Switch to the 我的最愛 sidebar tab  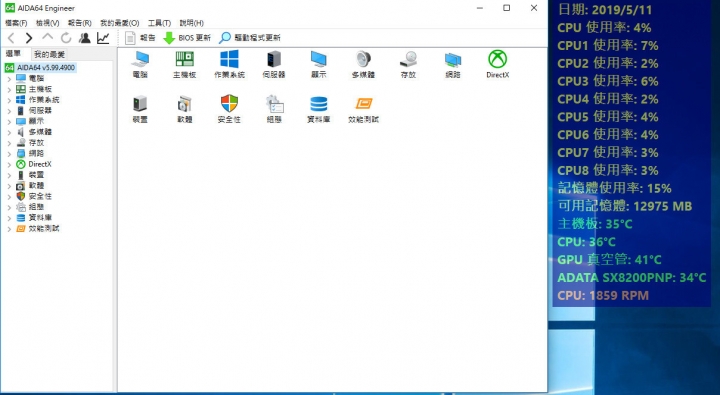(49, 54)
